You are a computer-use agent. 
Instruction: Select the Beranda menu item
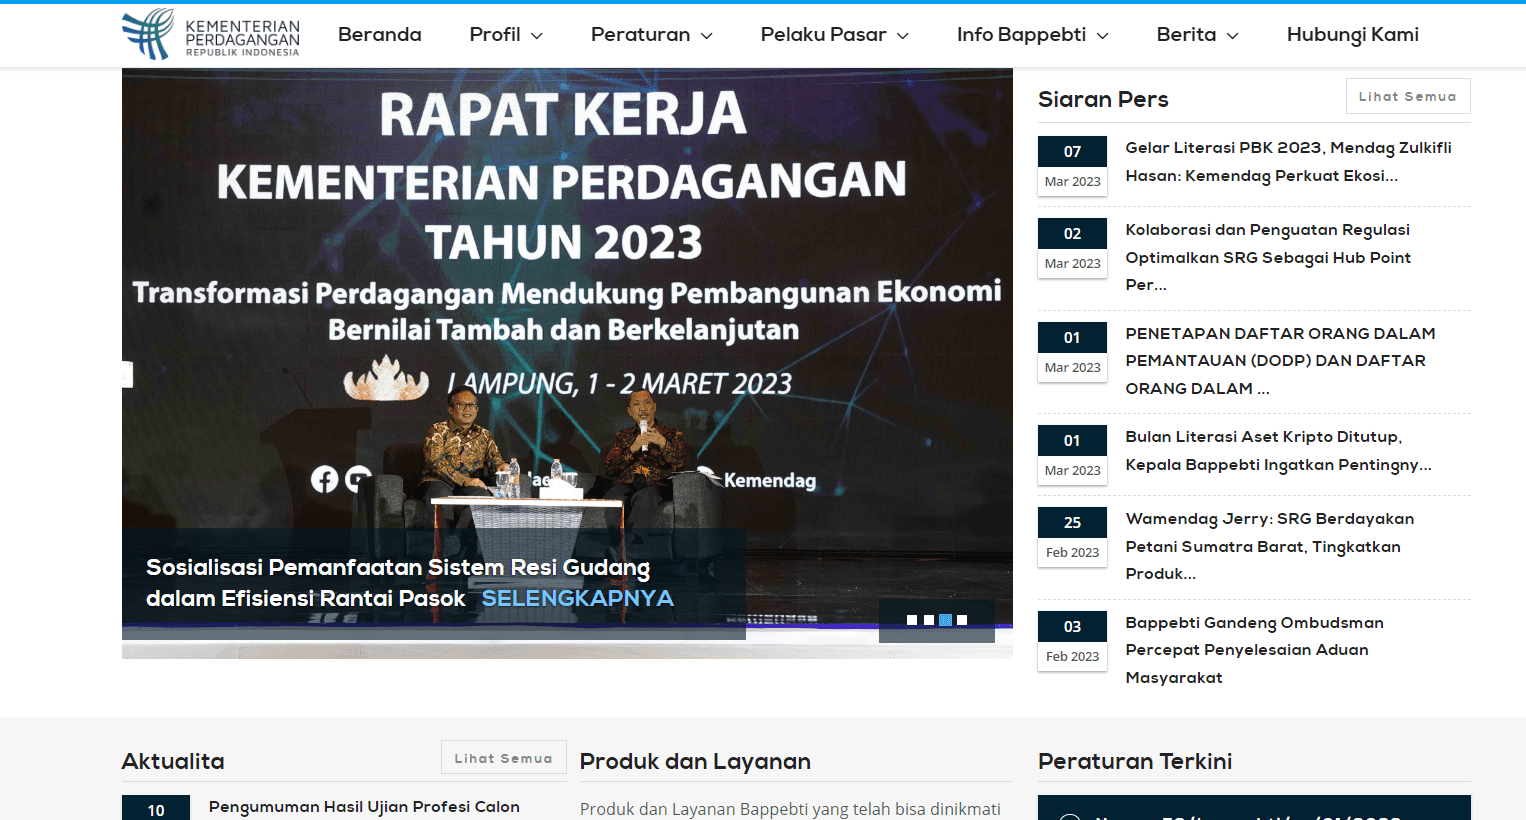tap(380, 34)
